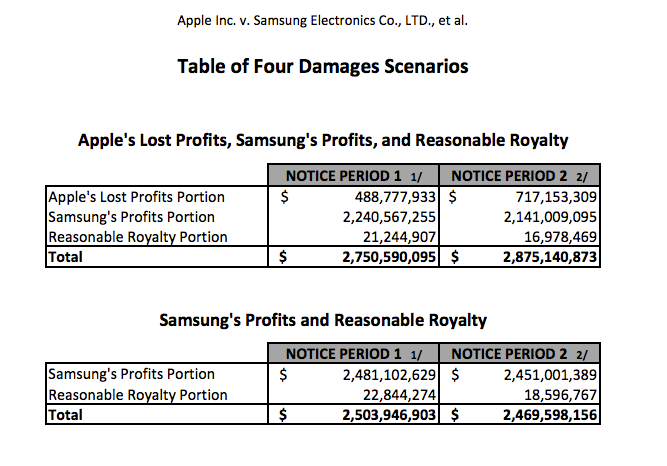Image resolution: width=667 pixels, height=466 pixels.
Task: Click the Apple Inc. v. Samsung case caption
Action: pyautogui.click(x=324, y=19)
